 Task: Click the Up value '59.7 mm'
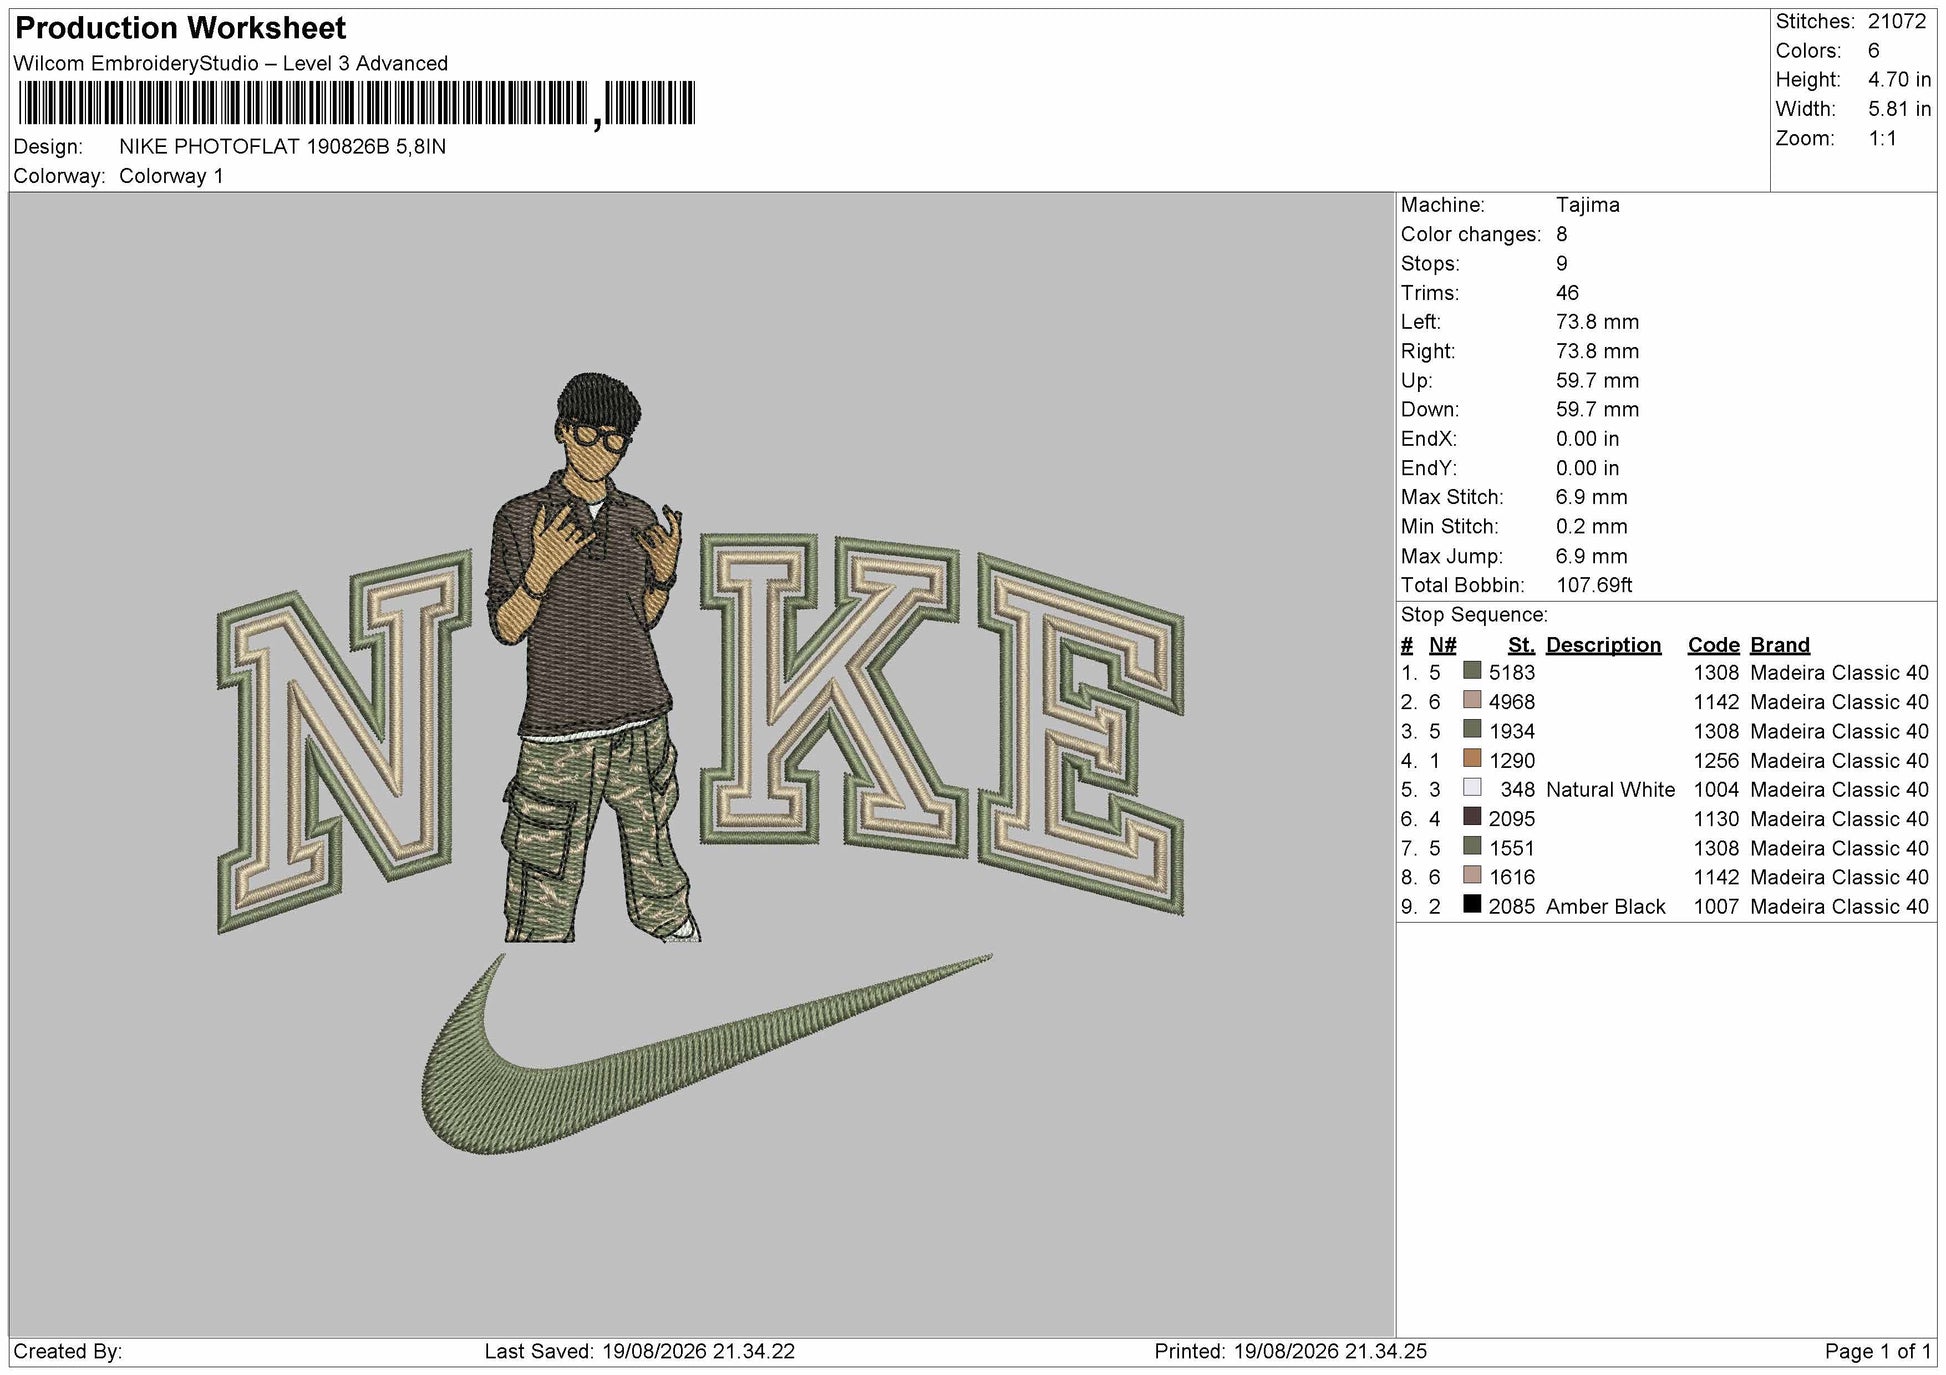1598,381
